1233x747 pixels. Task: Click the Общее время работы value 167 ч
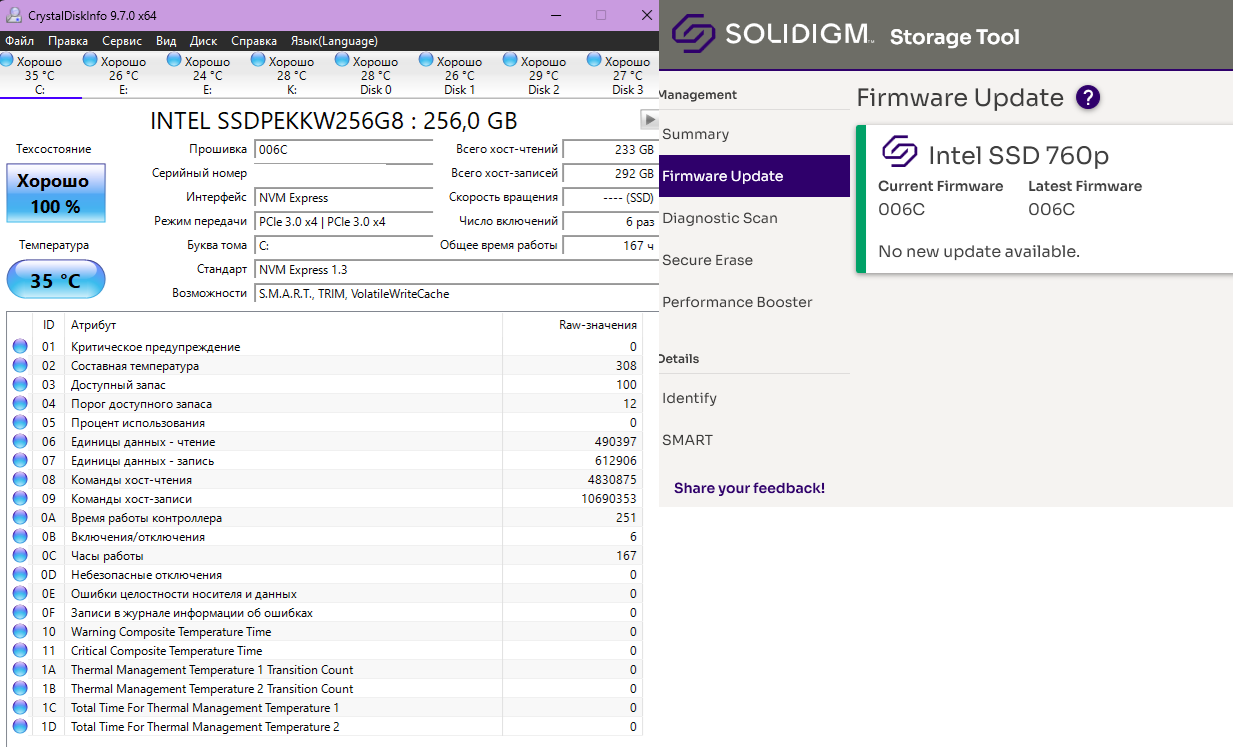[x=610, y=246]
